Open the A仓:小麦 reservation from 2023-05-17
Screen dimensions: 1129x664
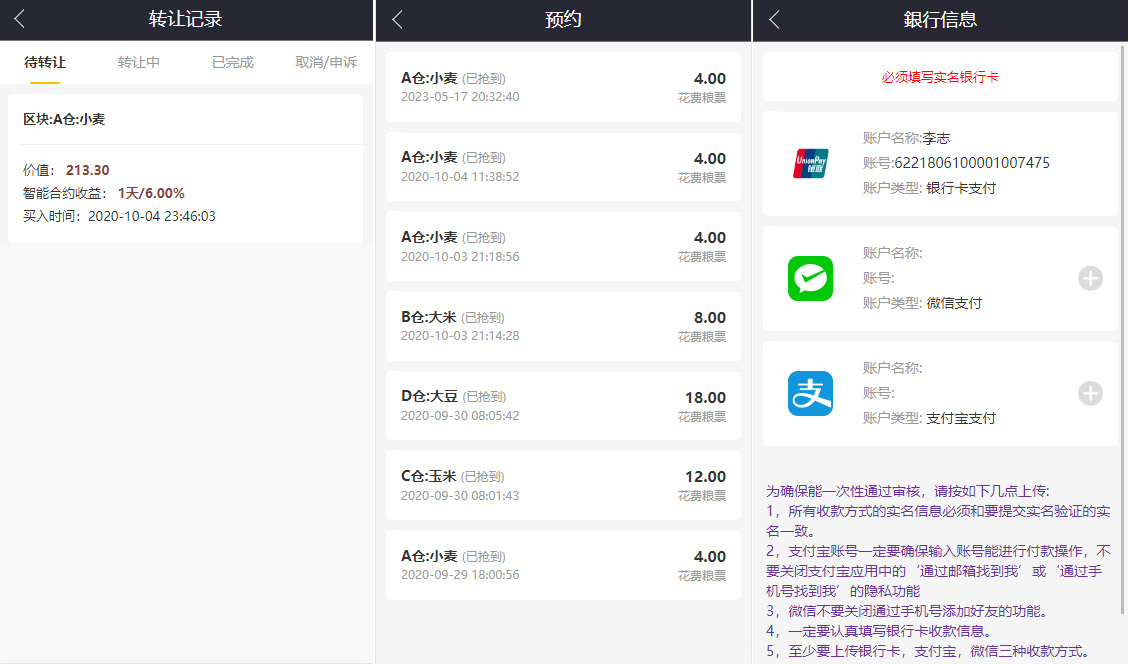[x=563, y=88]
